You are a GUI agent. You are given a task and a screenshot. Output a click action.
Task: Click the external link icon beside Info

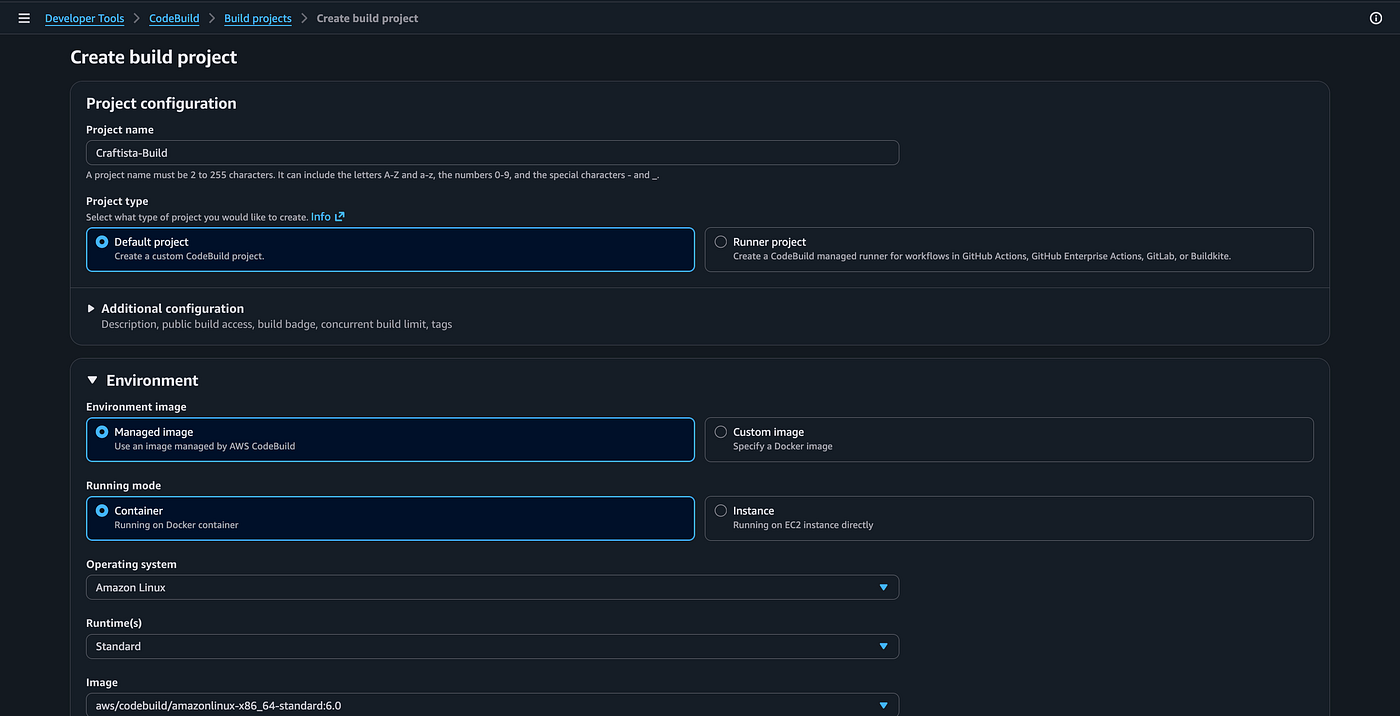[340, 216]
